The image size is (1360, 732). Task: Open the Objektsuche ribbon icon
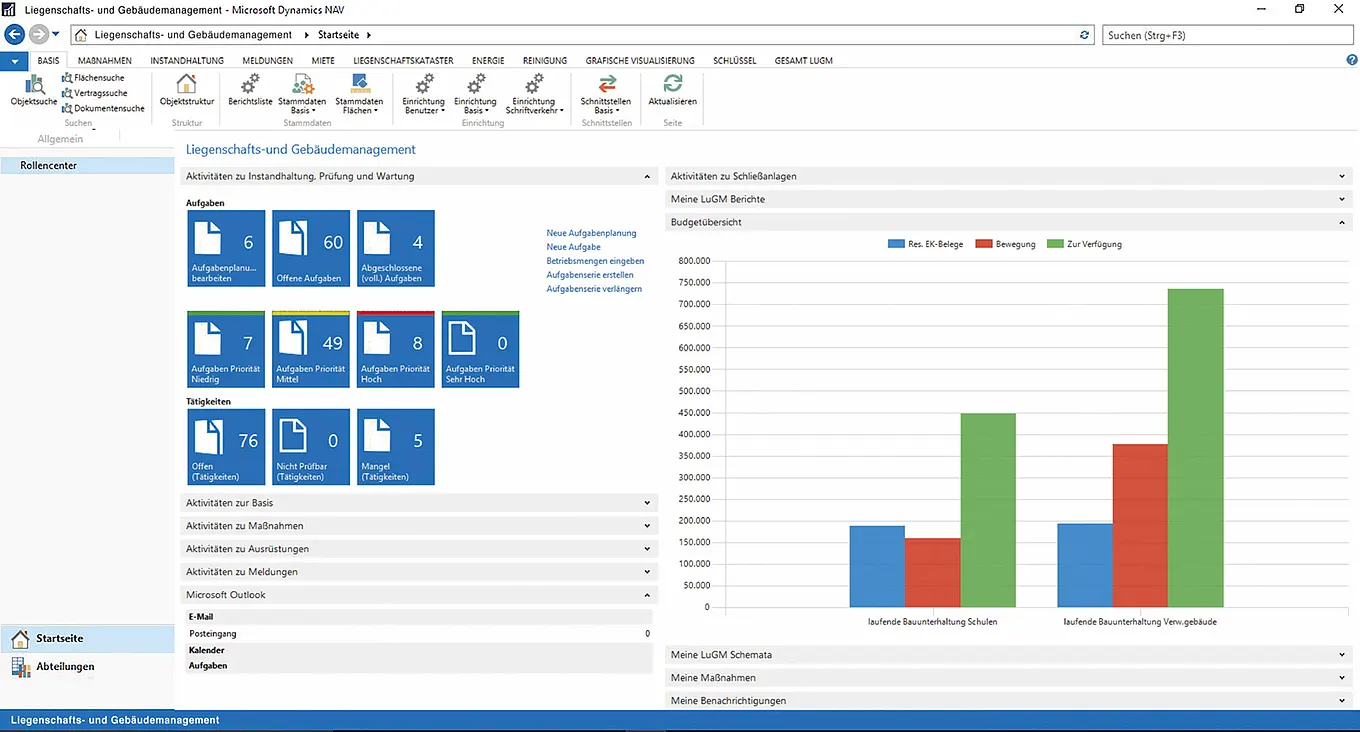(34, 86)
